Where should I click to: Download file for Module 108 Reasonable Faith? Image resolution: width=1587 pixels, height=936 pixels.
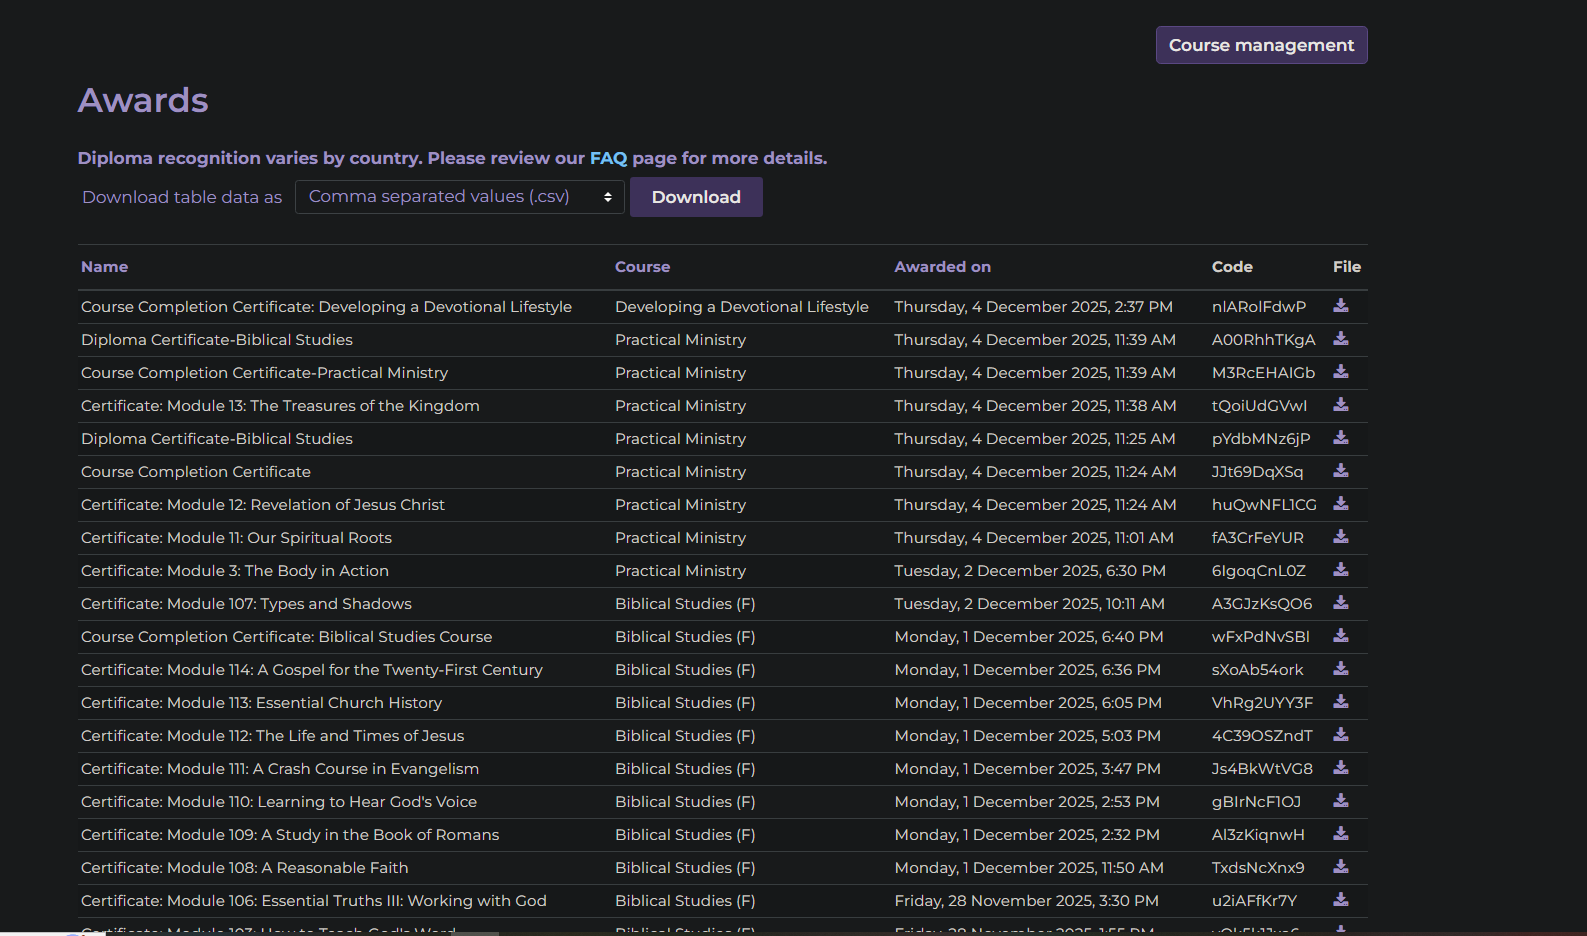point(1341,867)
